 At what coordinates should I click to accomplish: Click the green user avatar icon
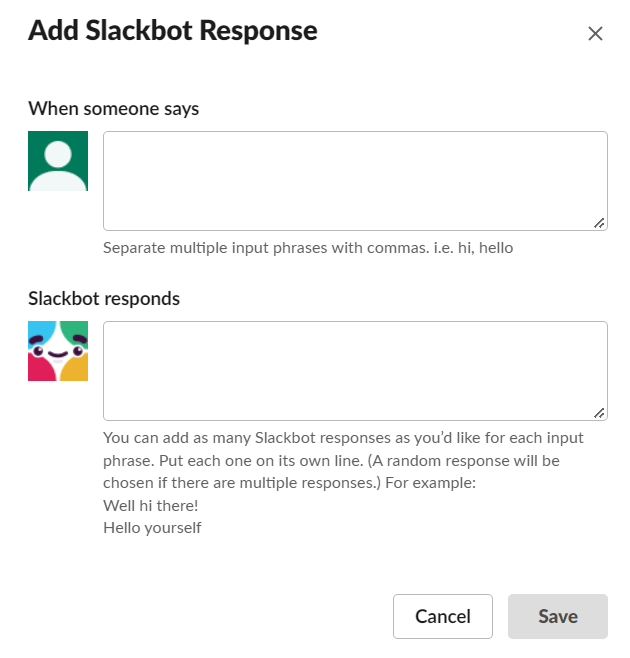[58, 161]
